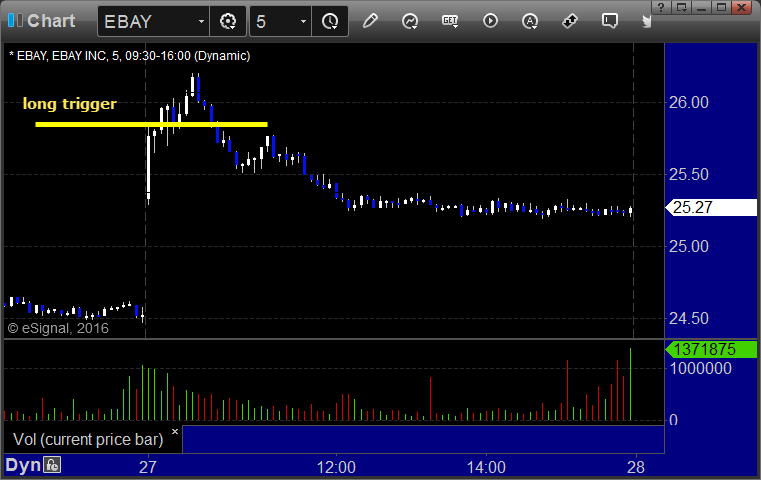Viewport: 761px width, 480px height.
Task: Click the Dyn scaling label
Action: (23, 465)
